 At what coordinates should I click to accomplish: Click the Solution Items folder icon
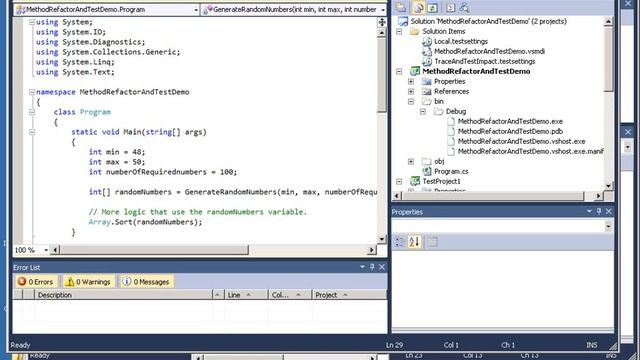click(x=415, y=31)
